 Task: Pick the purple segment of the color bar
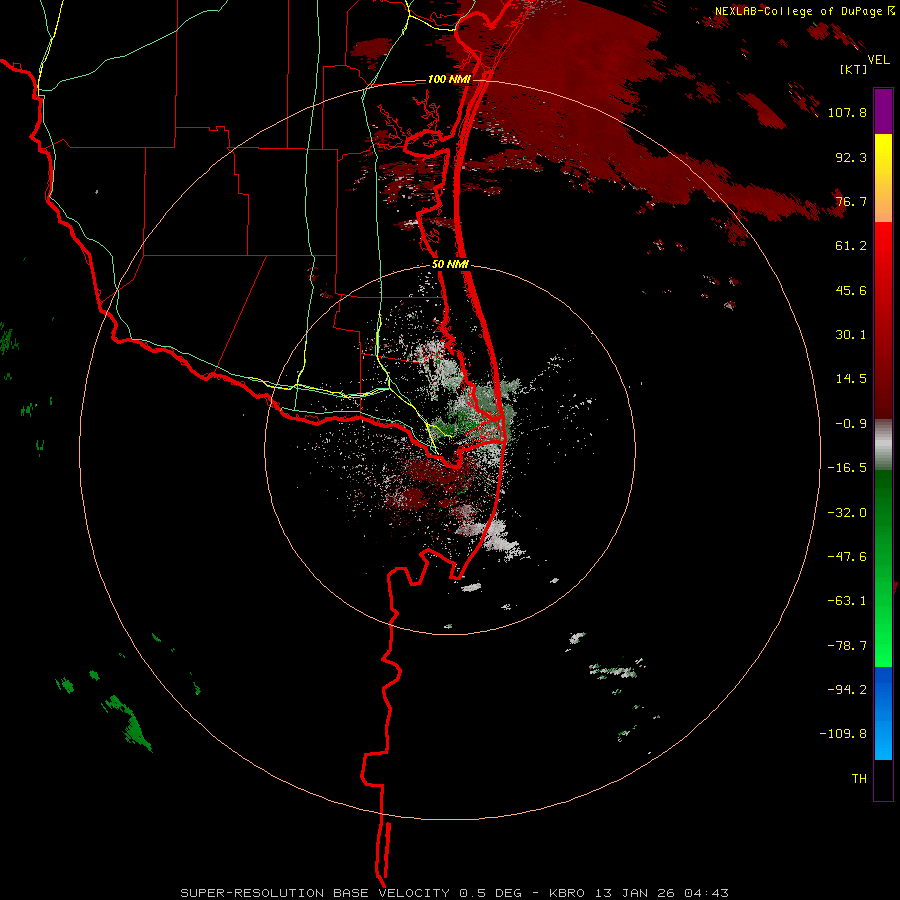(x=883, y=112)
